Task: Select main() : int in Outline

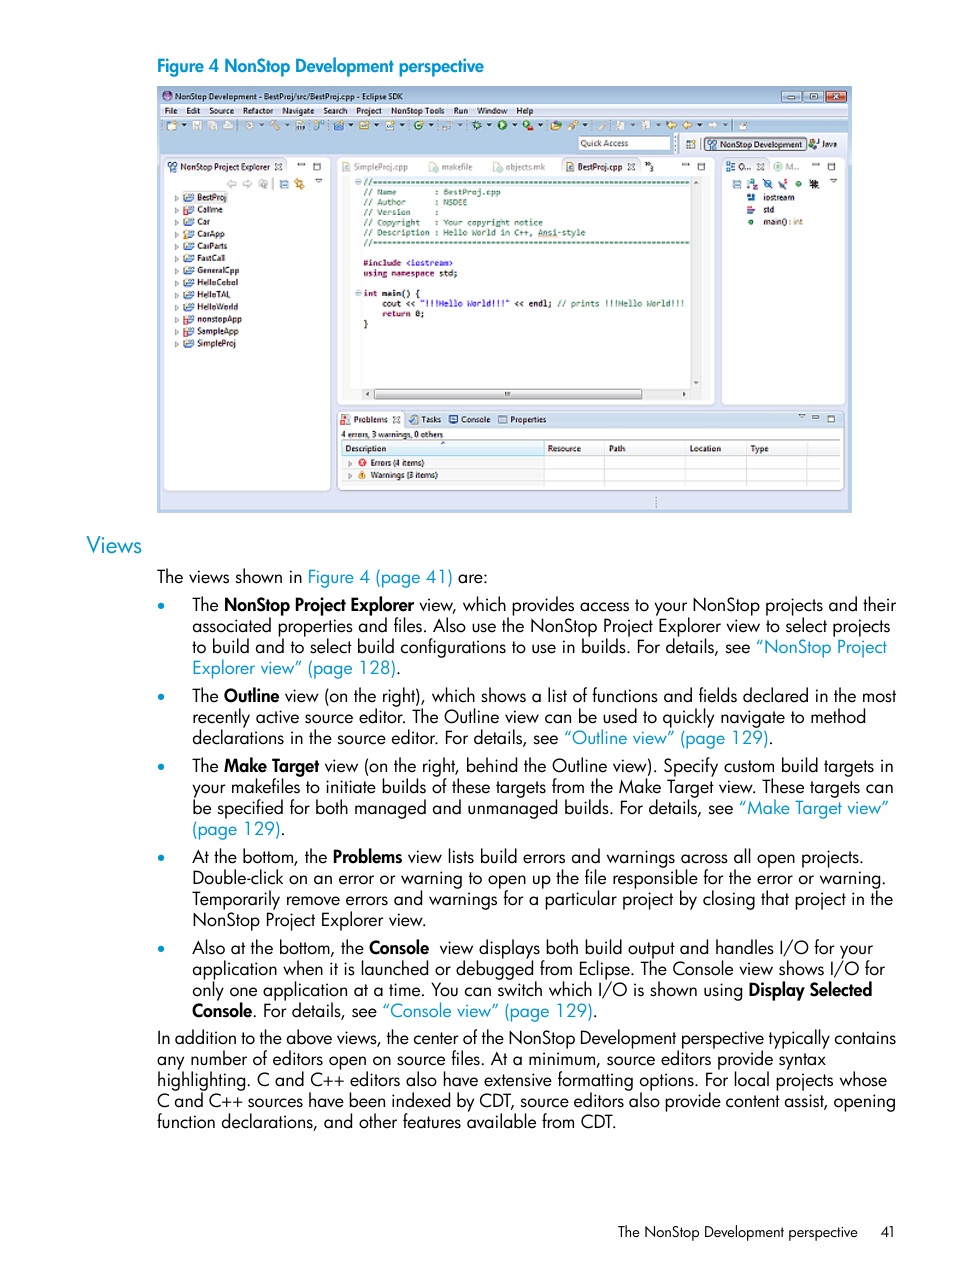Action: 776,222
